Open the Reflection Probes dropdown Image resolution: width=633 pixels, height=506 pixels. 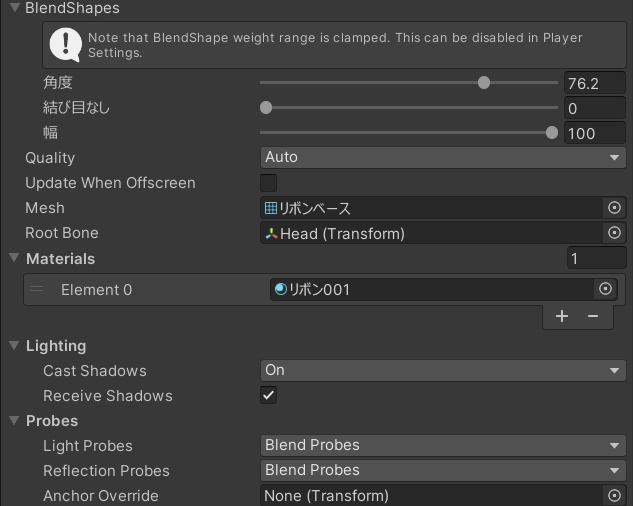point(442,470)
